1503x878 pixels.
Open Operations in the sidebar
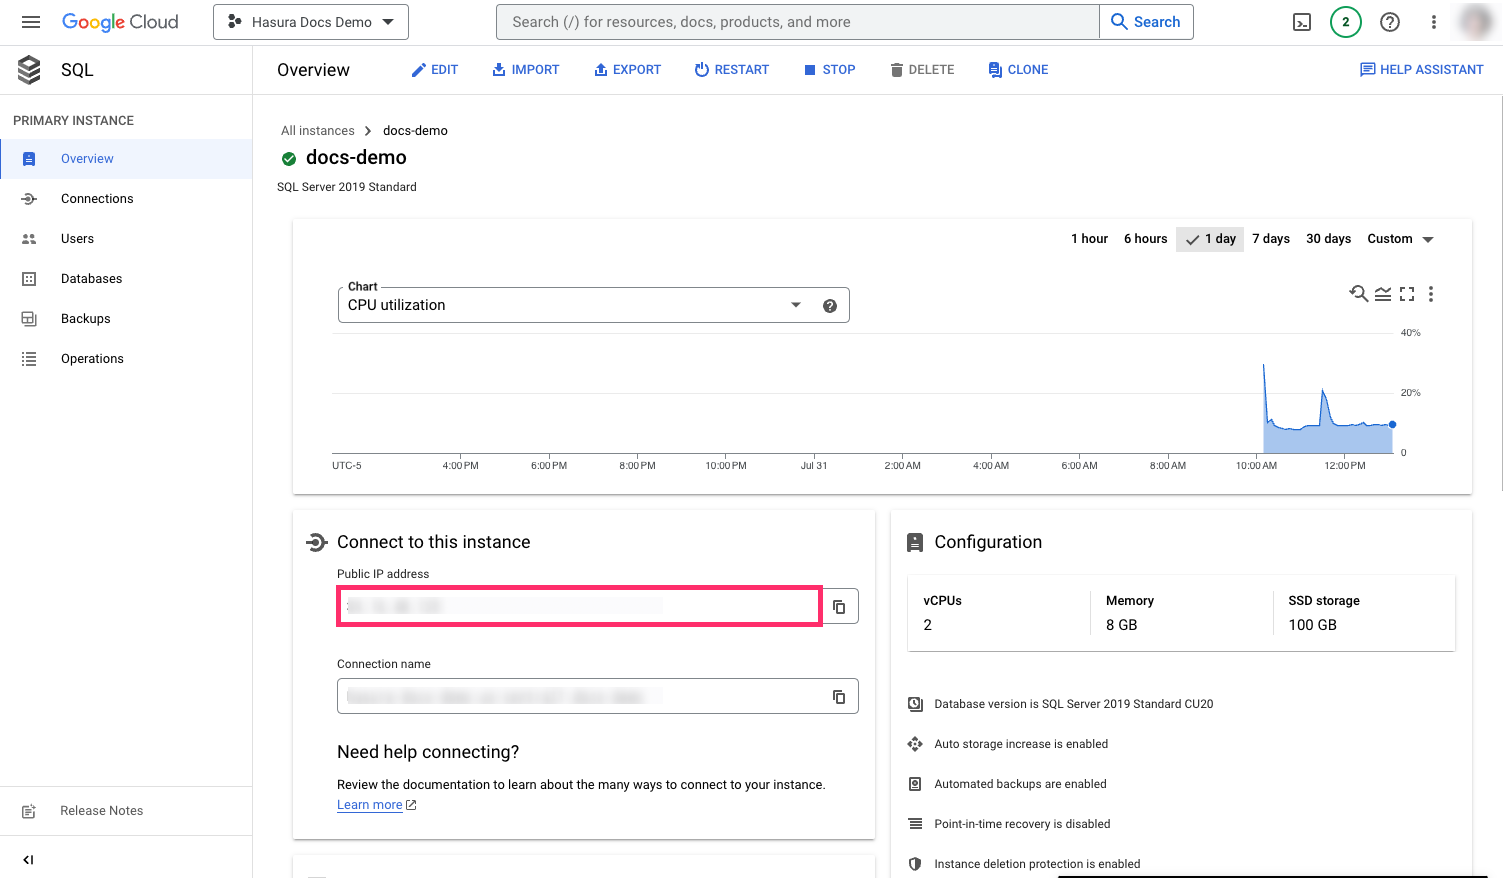[126, 359]
